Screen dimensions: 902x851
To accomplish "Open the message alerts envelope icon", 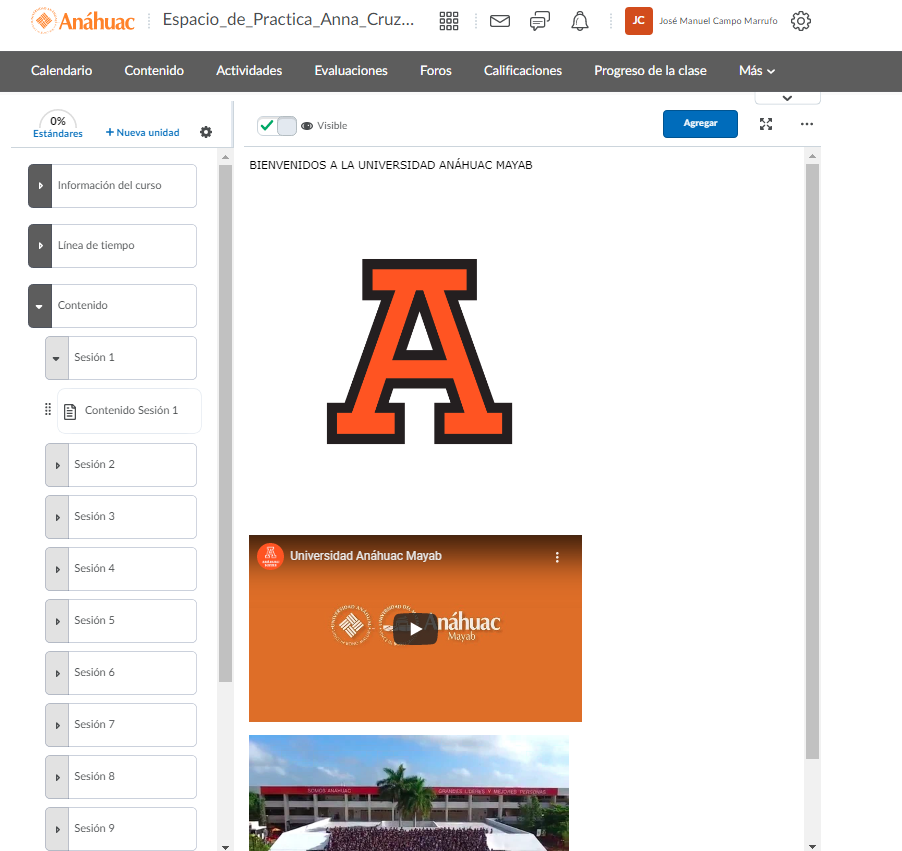I will click(500, 21).
